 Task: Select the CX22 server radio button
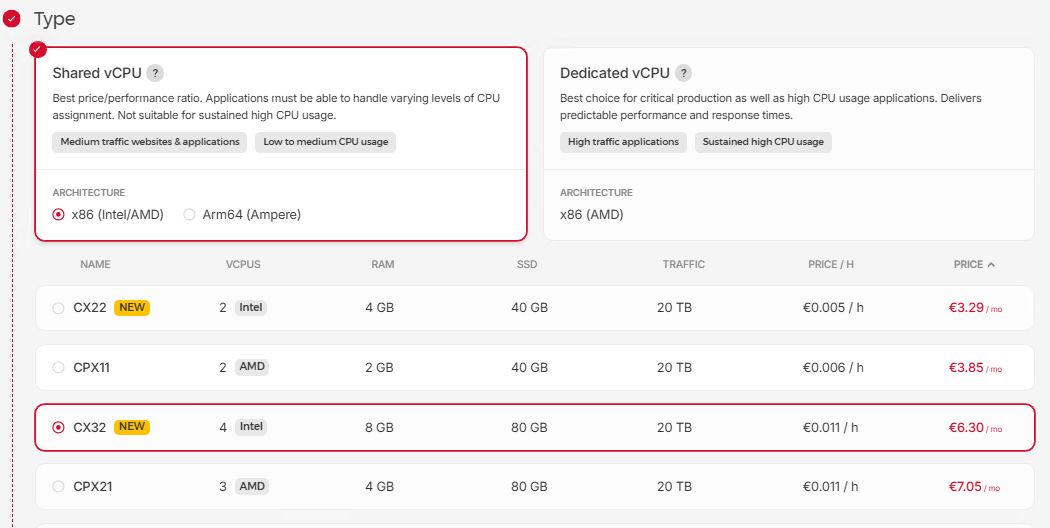tap(58, 308)
